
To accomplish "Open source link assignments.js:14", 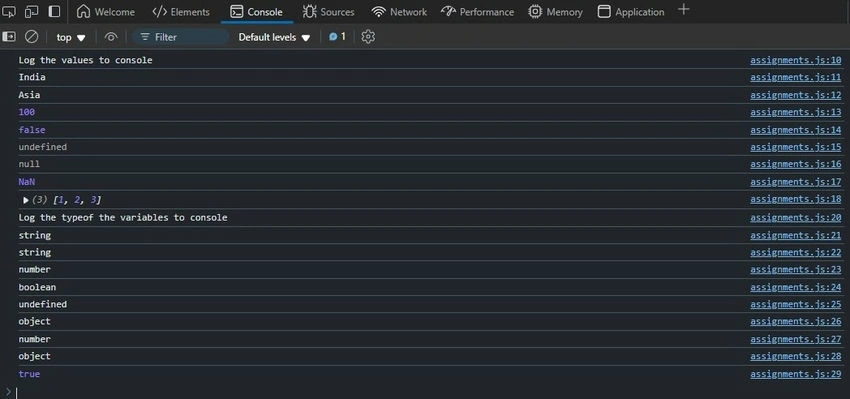I will point(795,130).
